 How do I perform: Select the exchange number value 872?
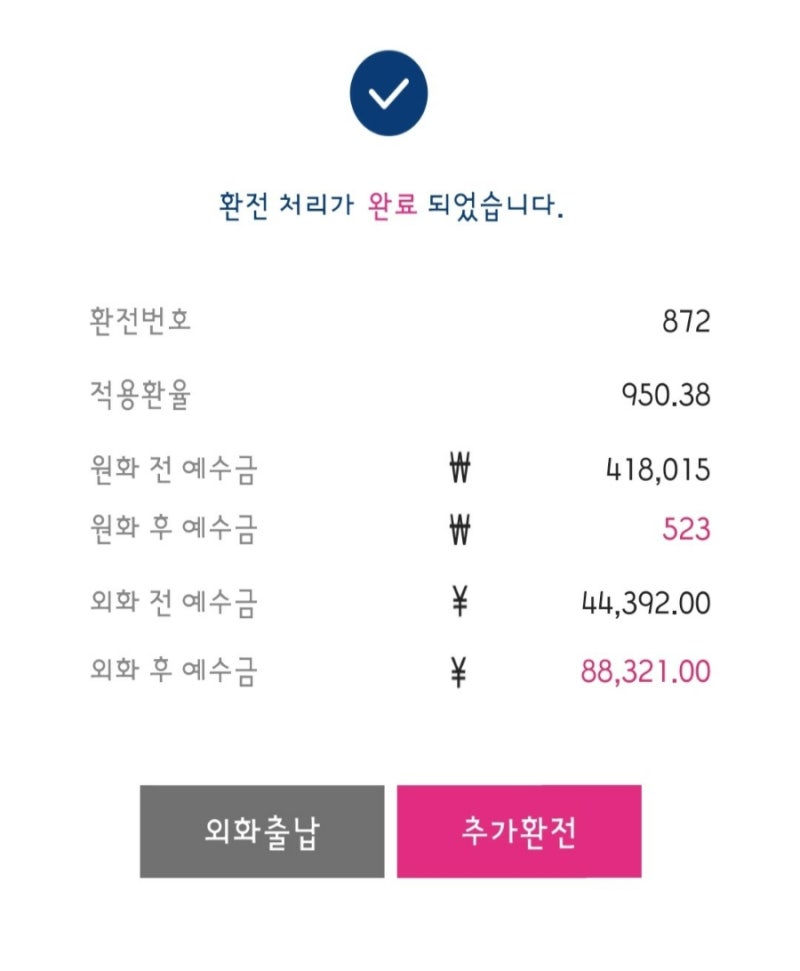pyautogui.click(x=686, y=321)
